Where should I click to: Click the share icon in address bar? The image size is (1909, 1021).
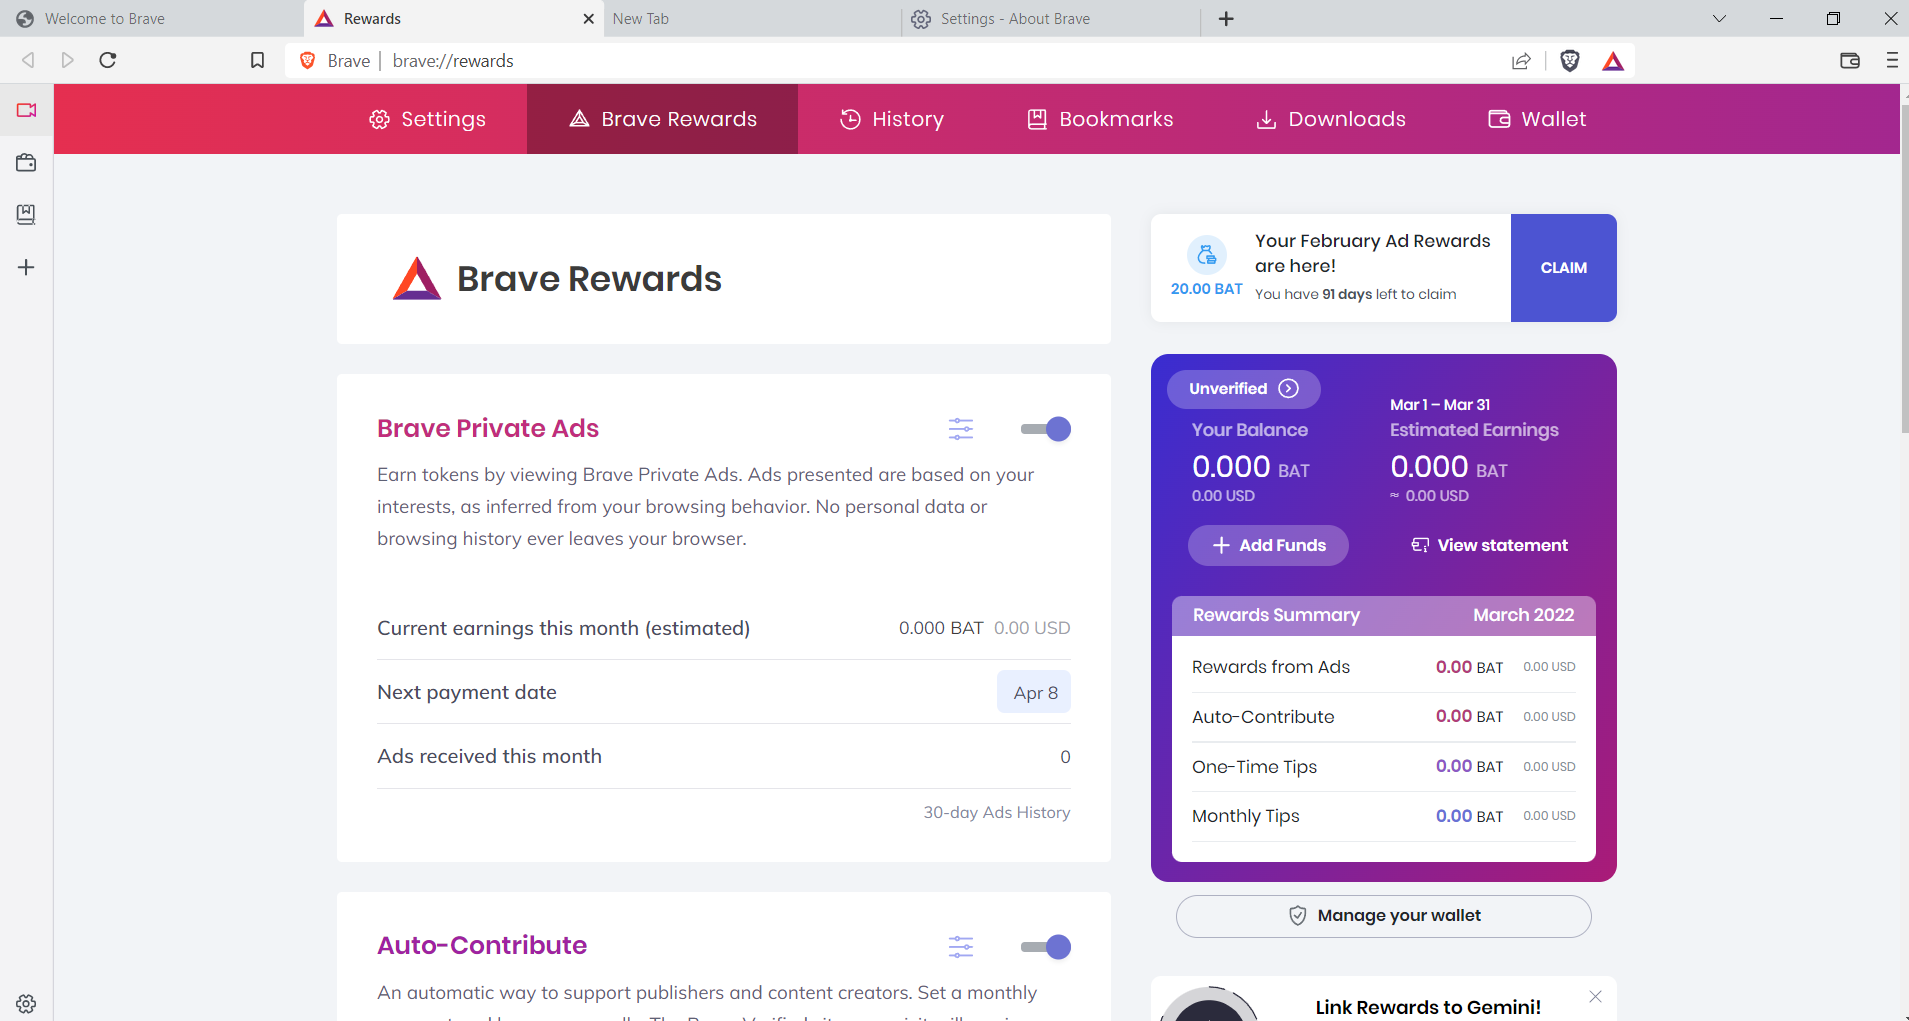click(x=1521, y=61)
